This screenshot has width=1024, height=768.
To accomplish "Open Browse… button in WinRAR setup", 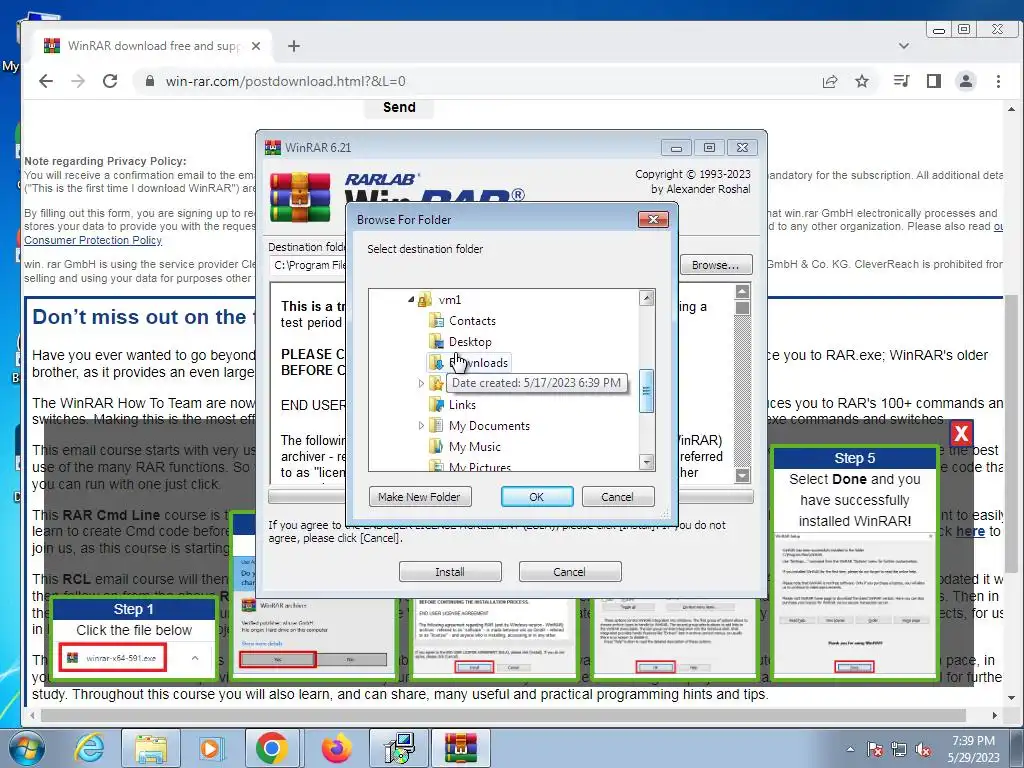I will pyautogui.click(x=716, y=265).
